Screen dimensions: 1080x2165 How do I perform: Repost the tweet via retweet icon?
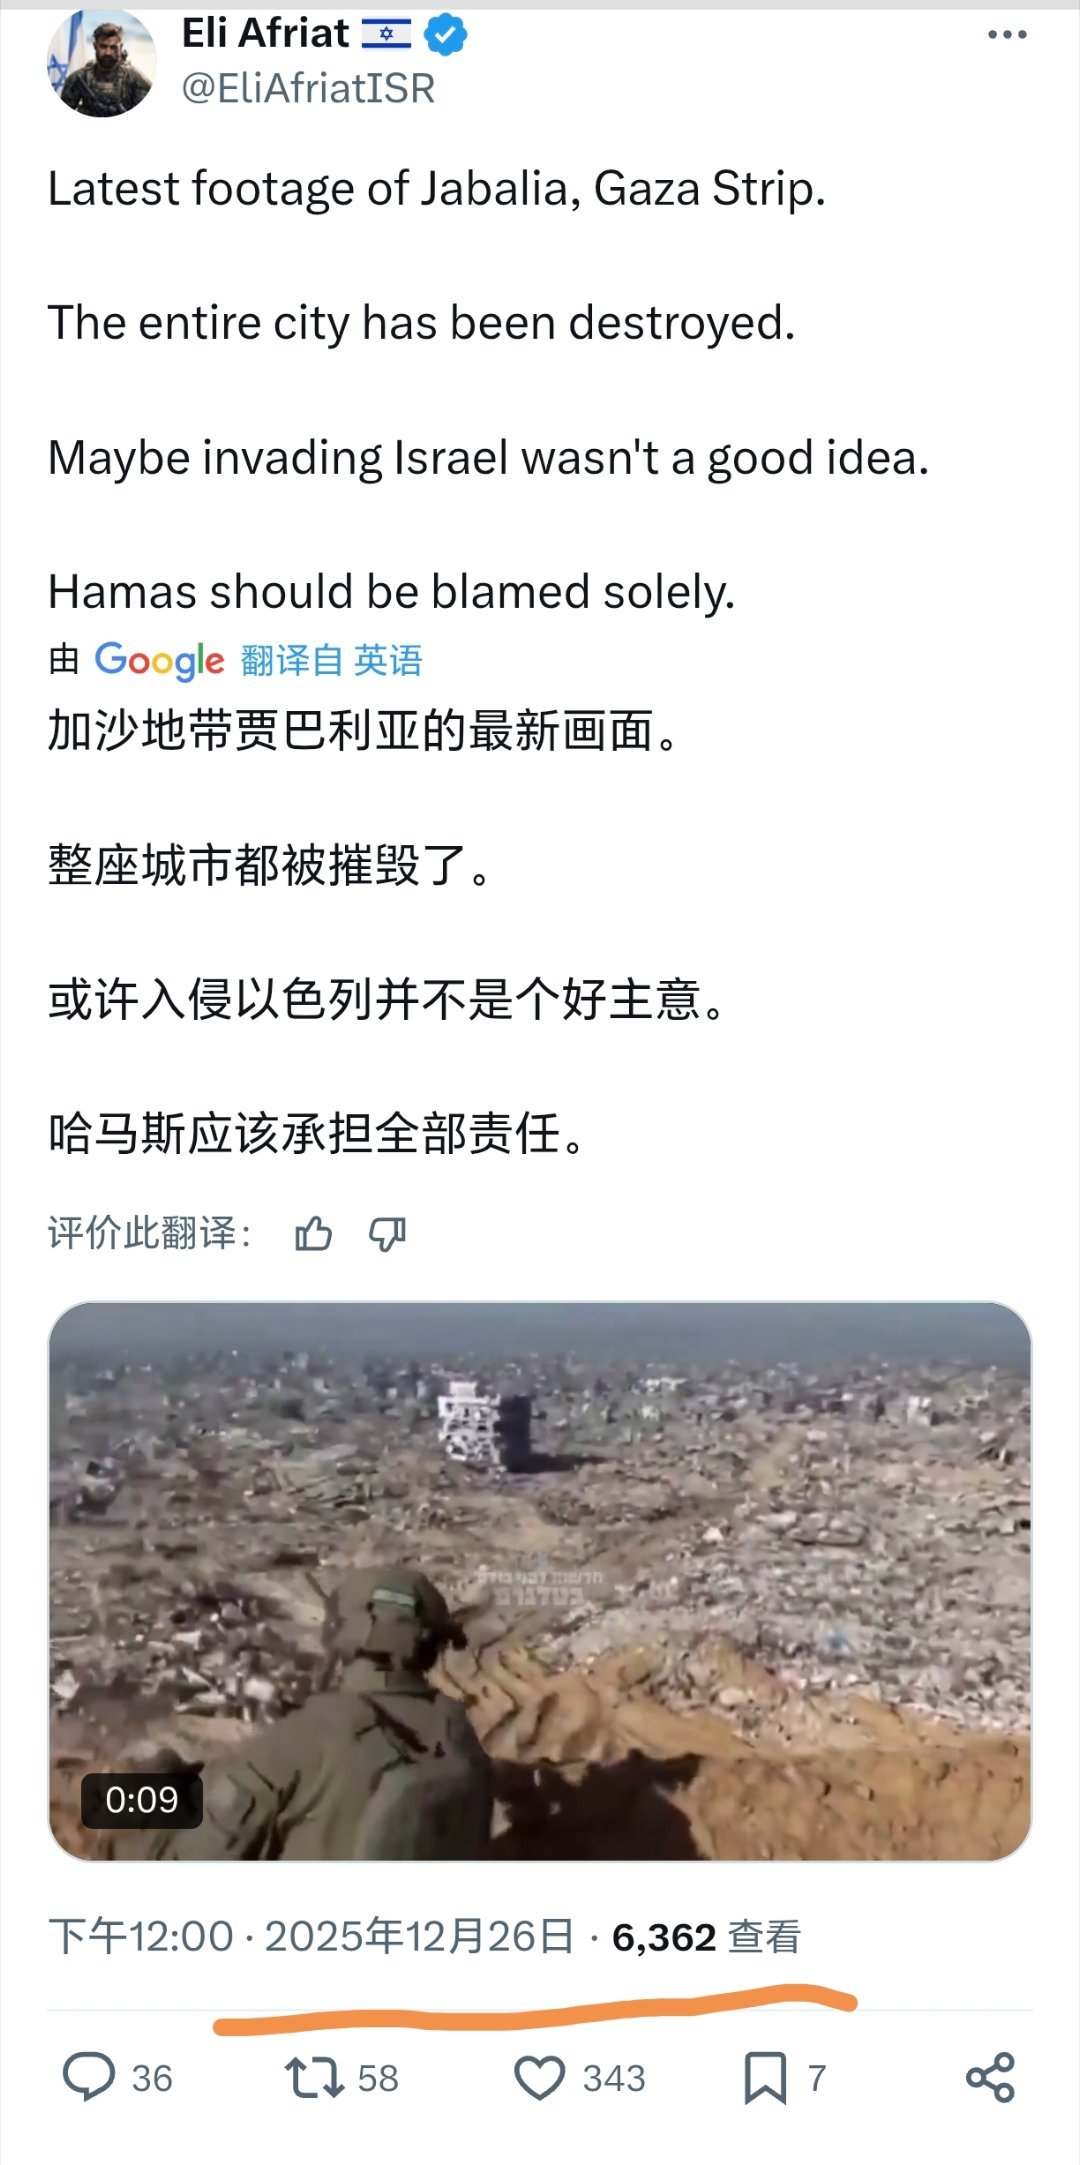[315, 2077]
